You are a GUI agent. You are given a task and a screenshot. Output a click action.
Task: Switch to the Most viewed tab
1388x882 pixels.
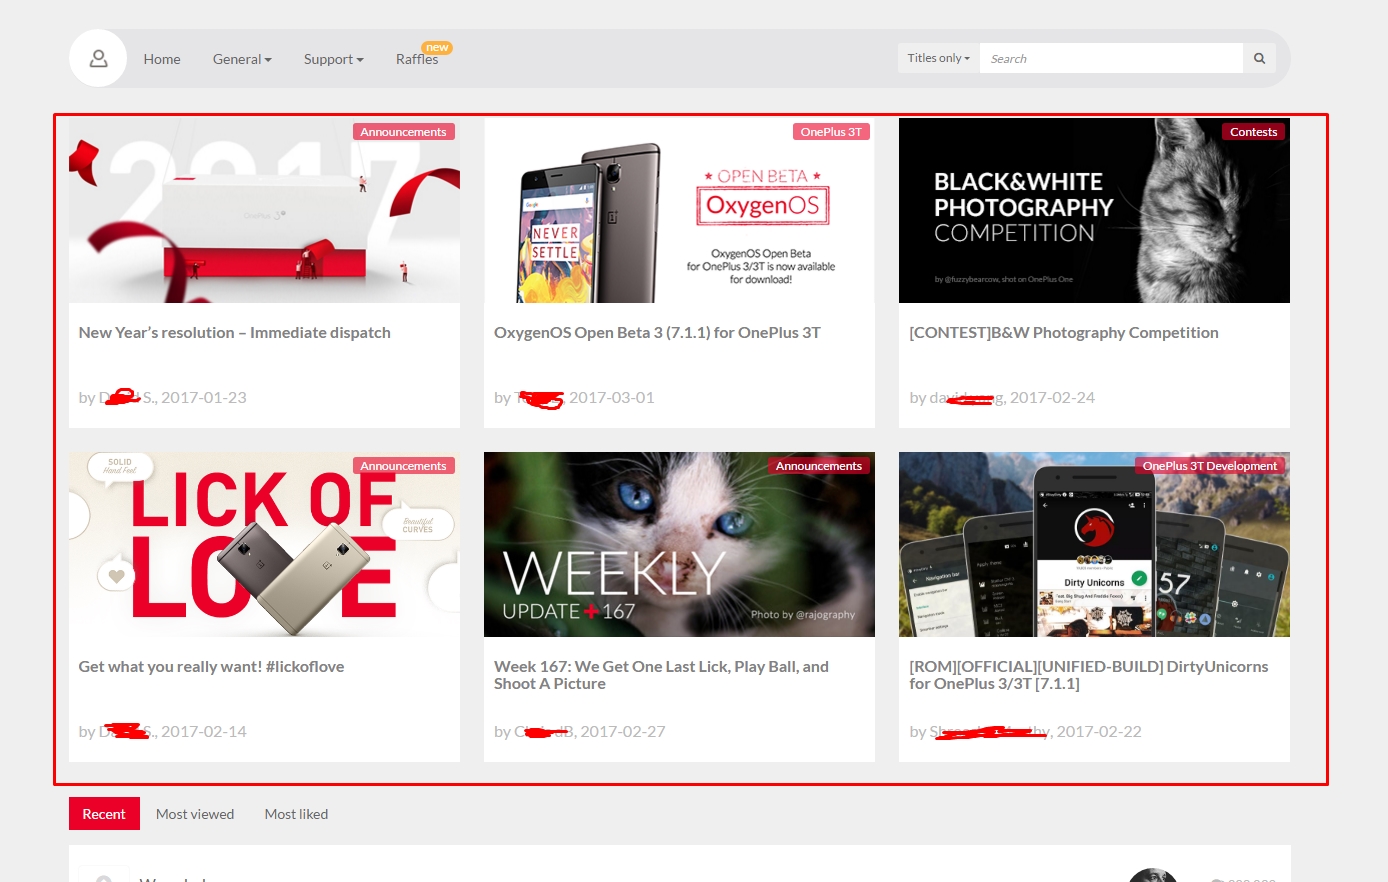pyautogui.click(x=195, y=814)
